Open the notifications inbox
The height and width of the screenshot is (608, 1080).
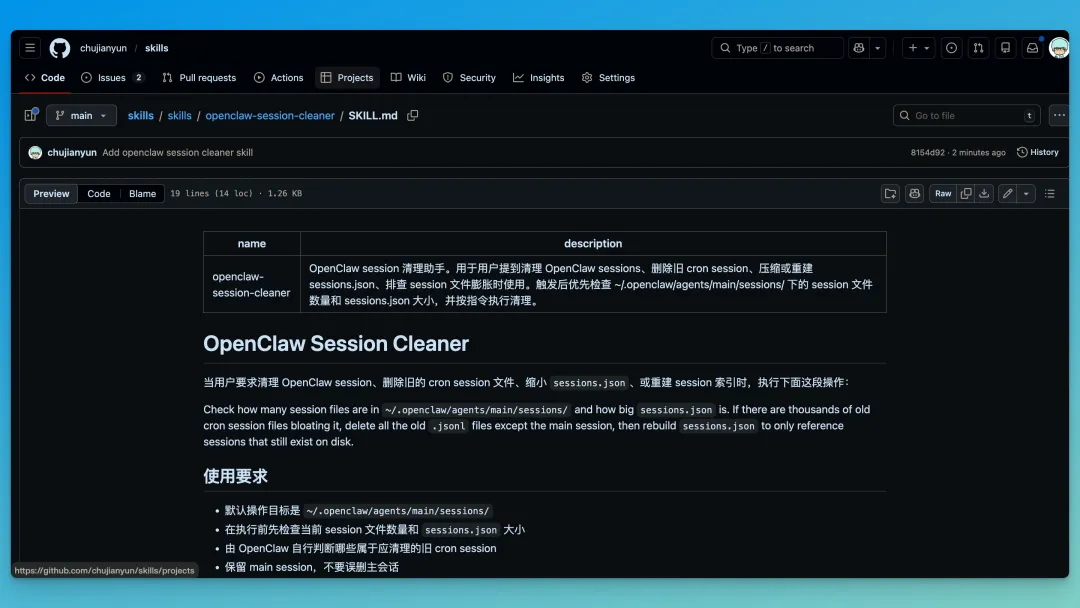1032,48
